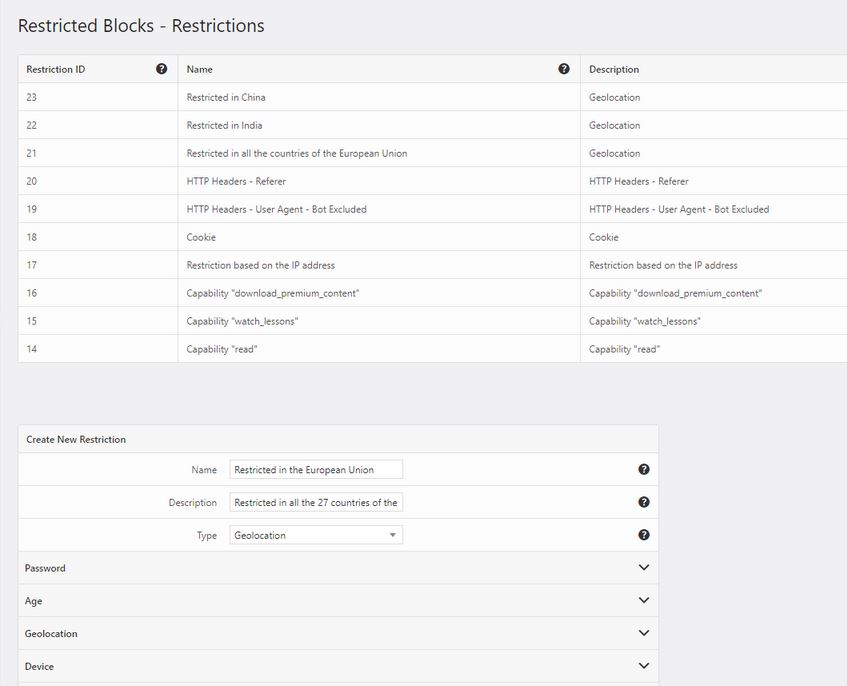Select the Restricted in India row

[x=433, y=125]
